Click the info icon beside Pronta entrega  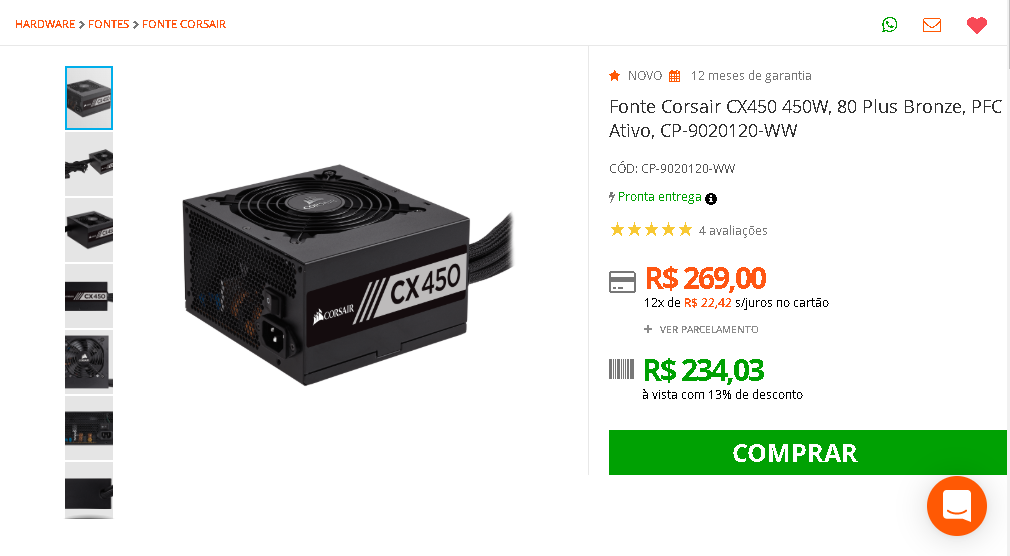[x=710, y=198]
